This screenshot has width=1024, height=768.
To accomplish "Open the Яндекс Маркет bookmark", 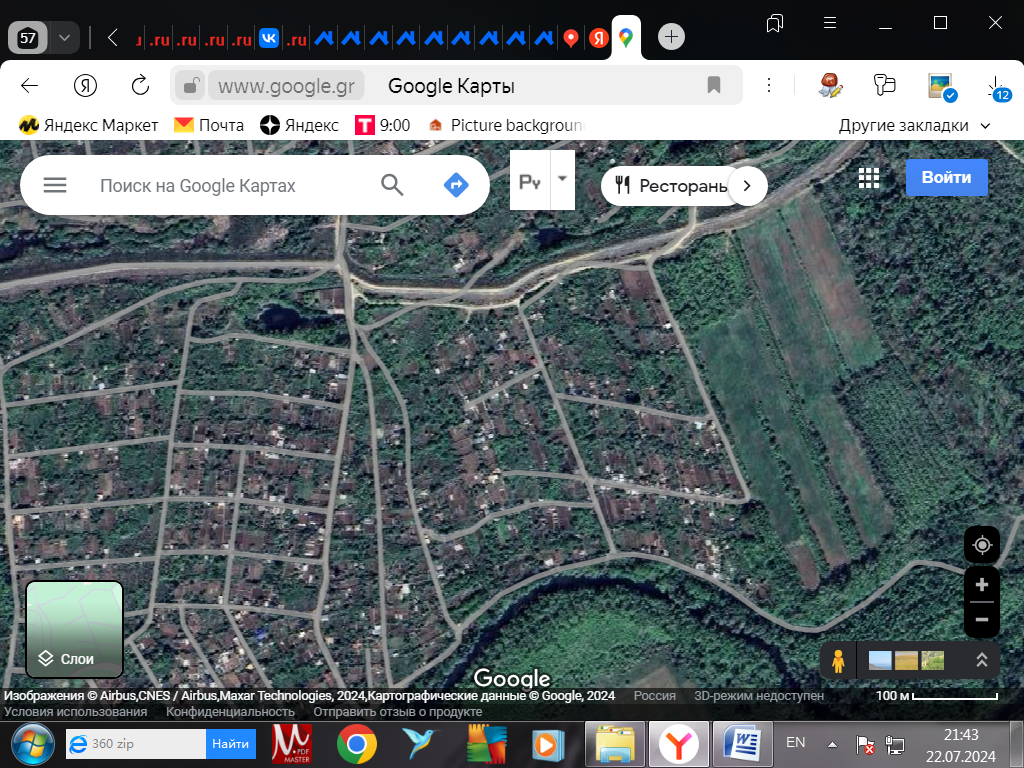I will (88, 125).
